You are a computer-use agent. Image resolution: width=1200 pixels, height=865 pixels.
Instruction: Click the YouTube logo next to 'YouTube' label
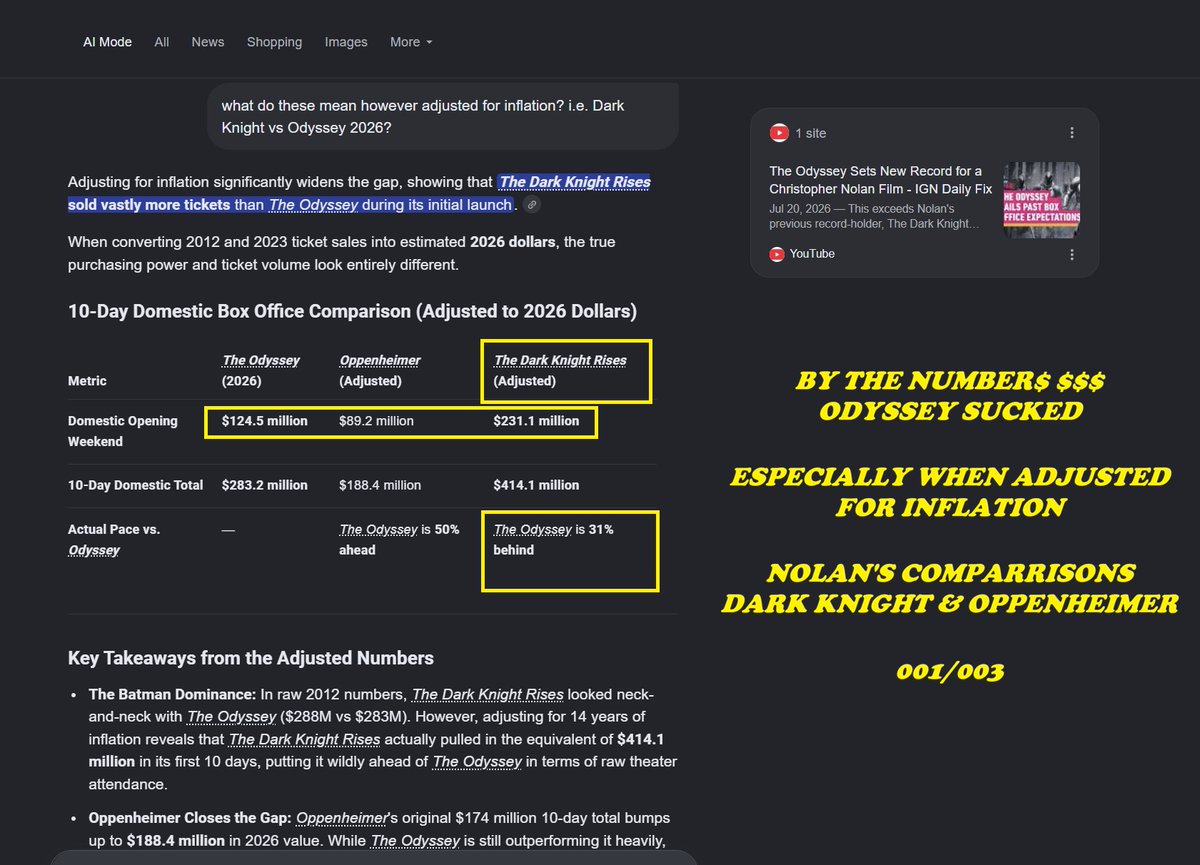[776, 254]
